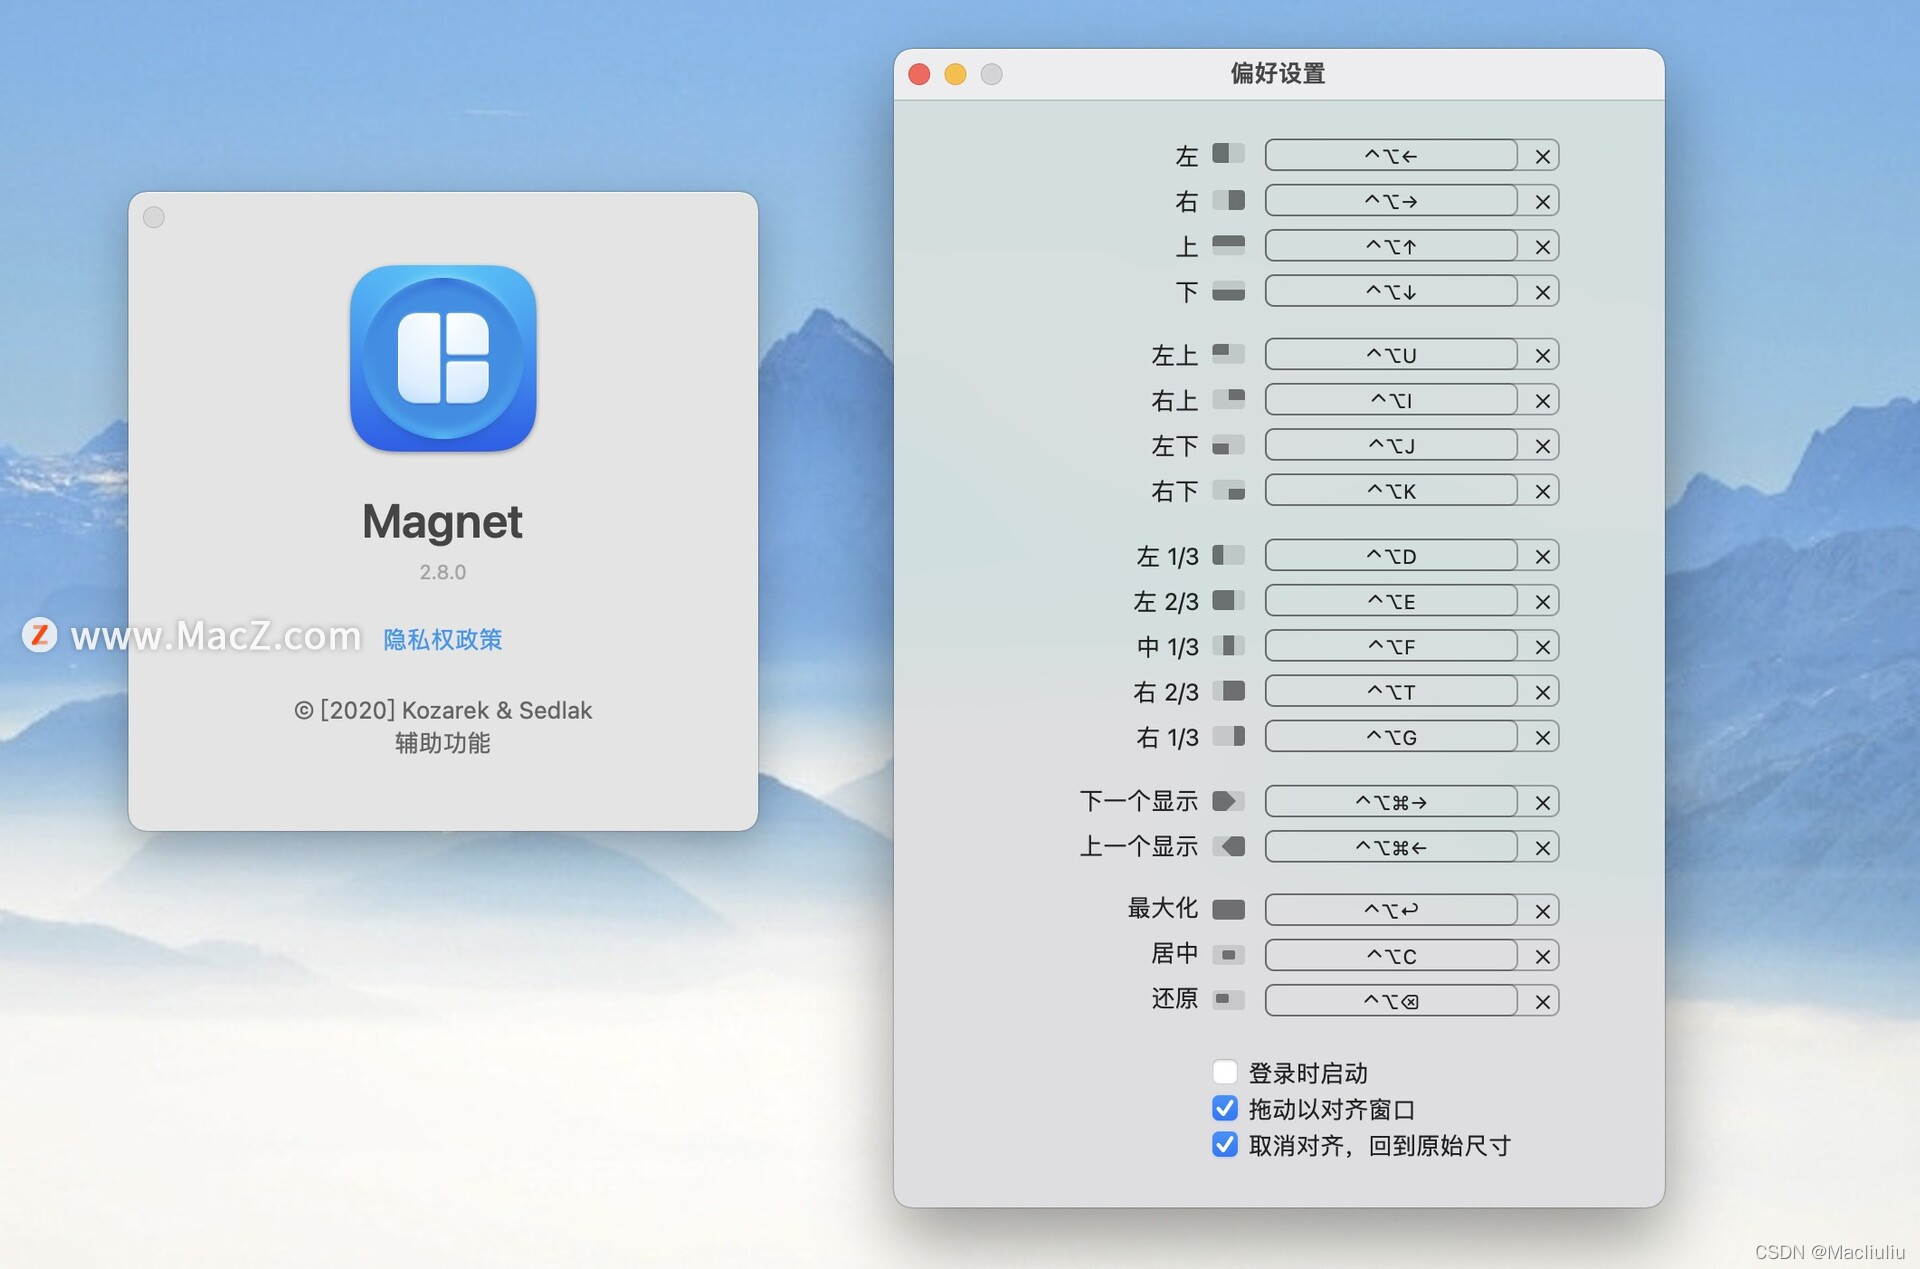This screenshot has height=1269, width=1920.
Task: Enable launch at login checkbox
Action: tap(1224, 1072)
